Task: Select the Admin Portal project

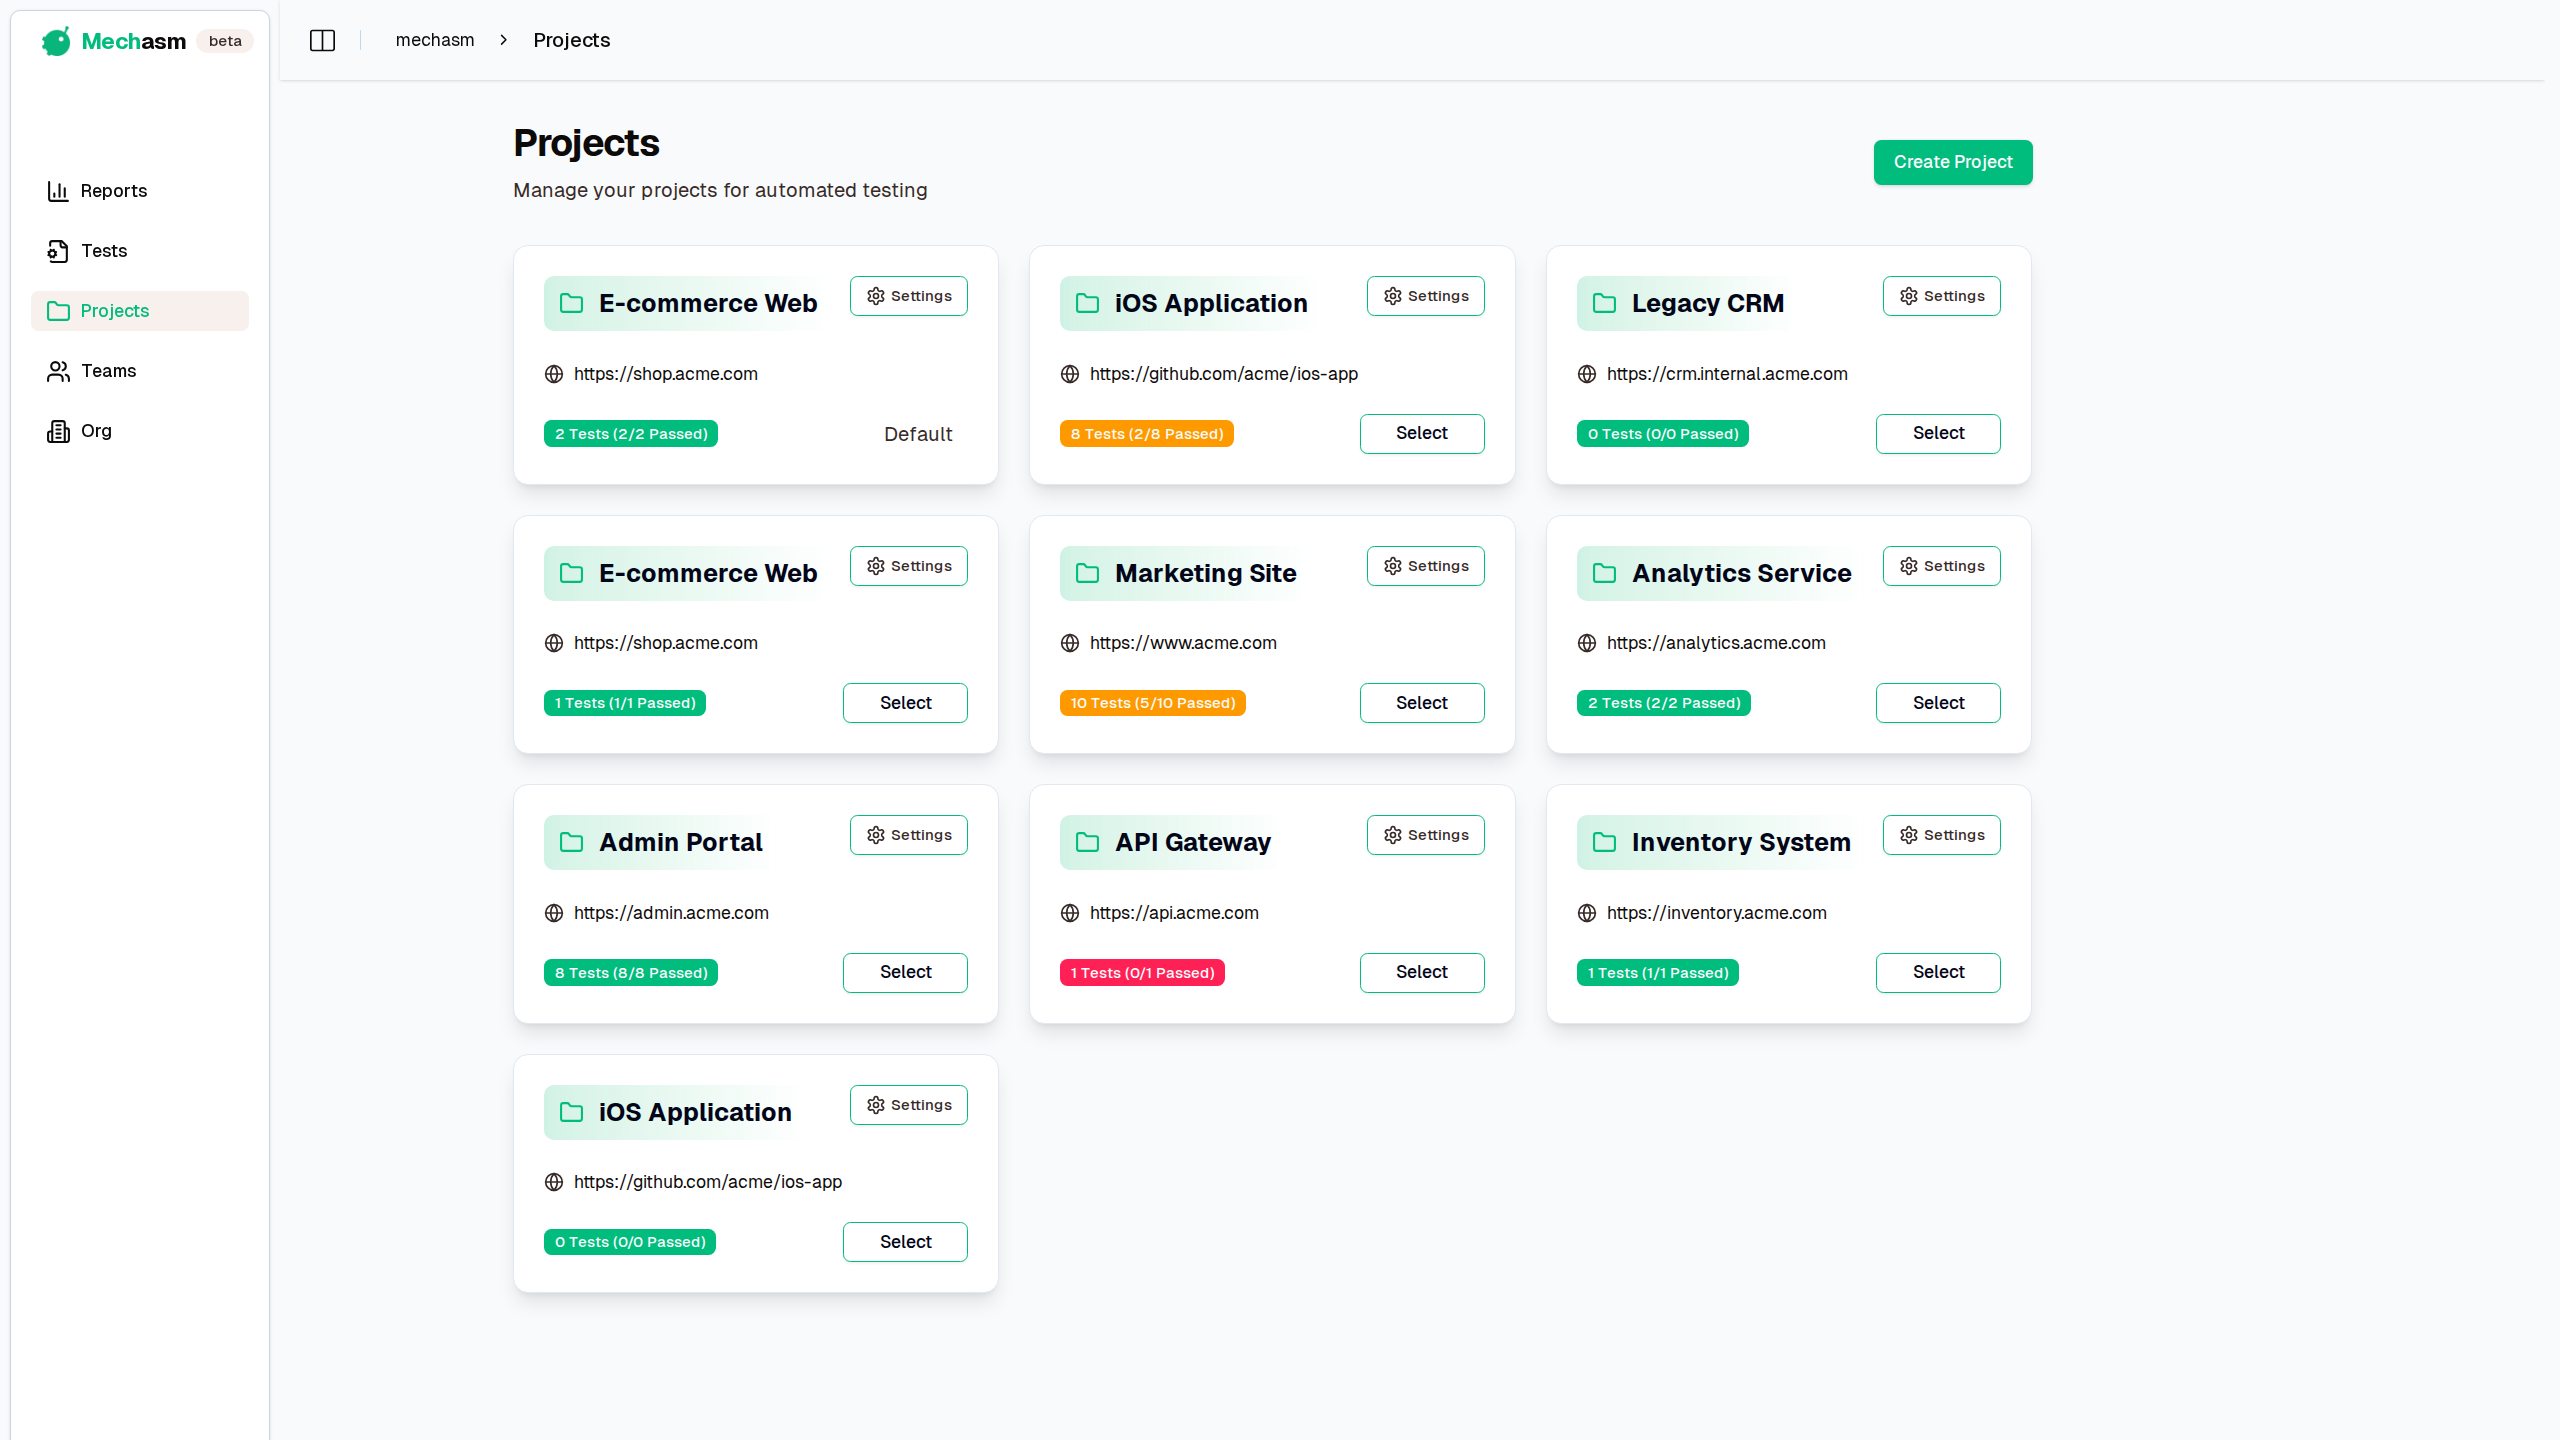Action: pyautogui.click(x=904, y=972)
